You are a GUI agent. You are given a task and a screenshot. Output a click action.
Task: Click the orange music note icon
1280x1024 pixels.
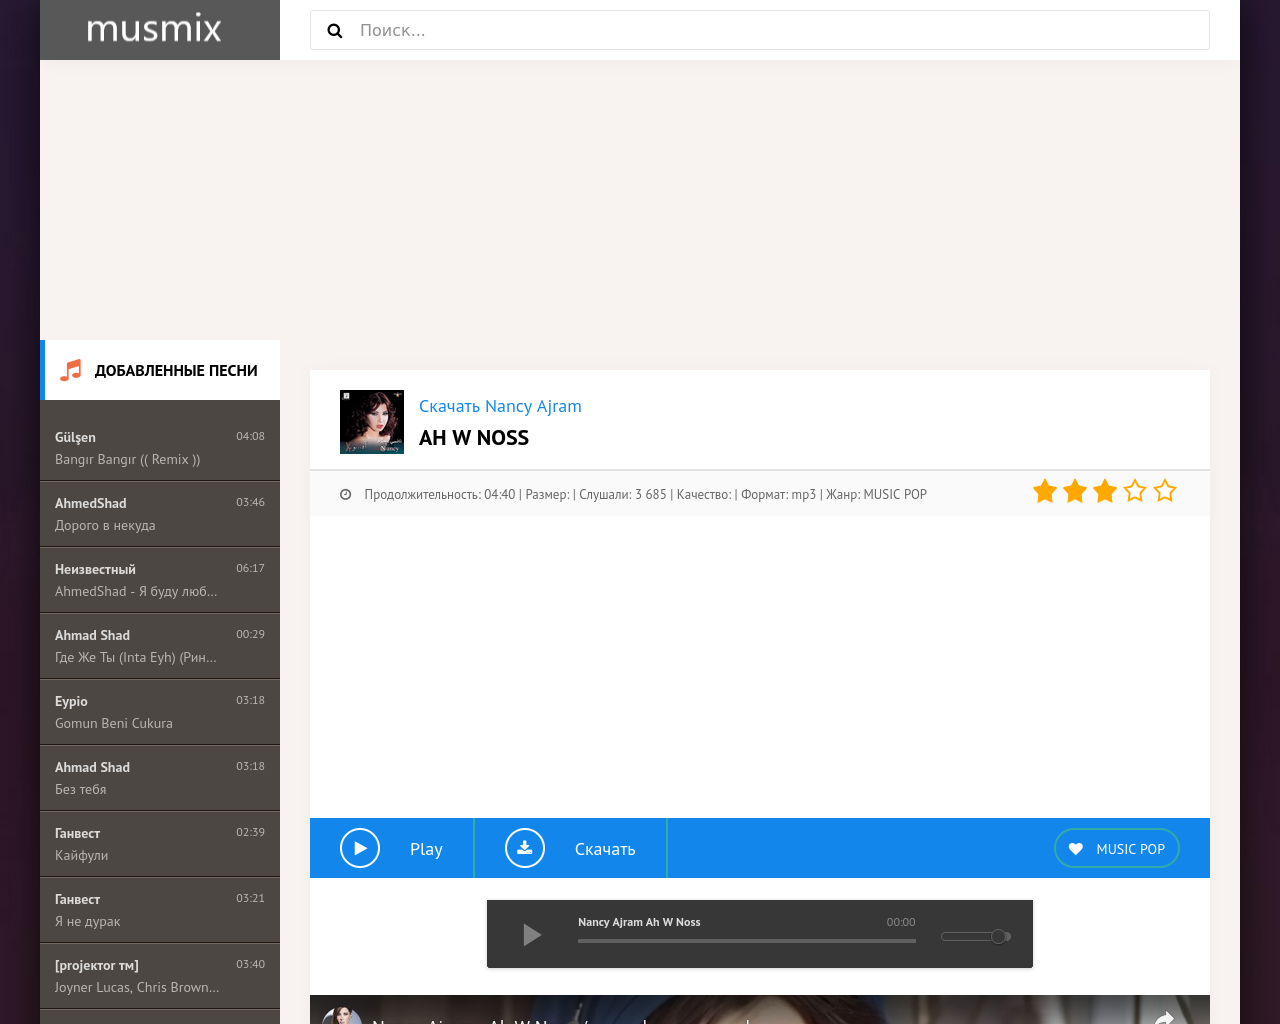[x=71, y=370]
